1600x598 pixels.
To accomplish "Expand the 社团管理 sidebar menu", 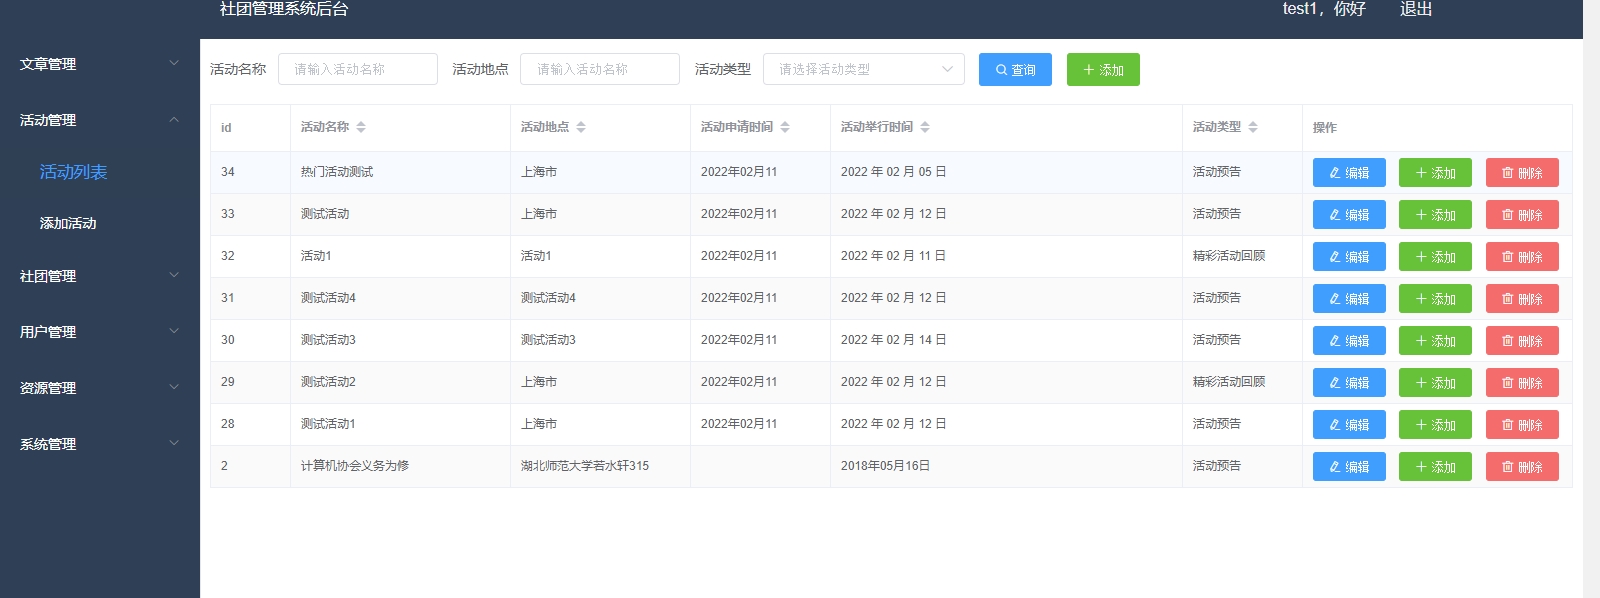I will coord(100,276).
